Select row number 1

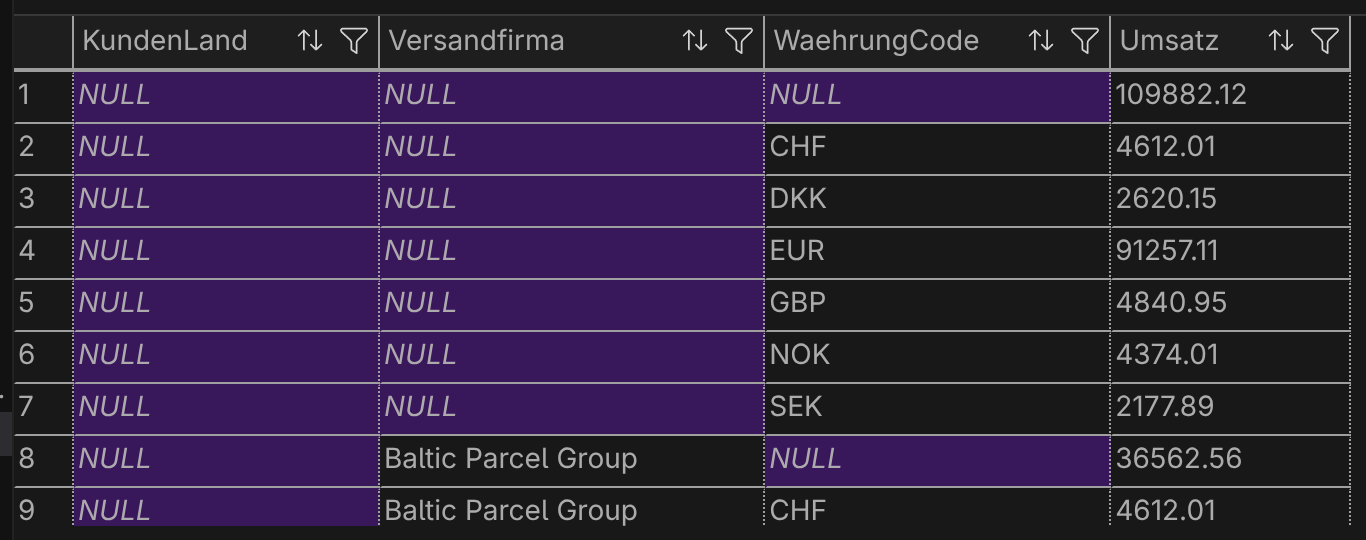coord(27,95)
